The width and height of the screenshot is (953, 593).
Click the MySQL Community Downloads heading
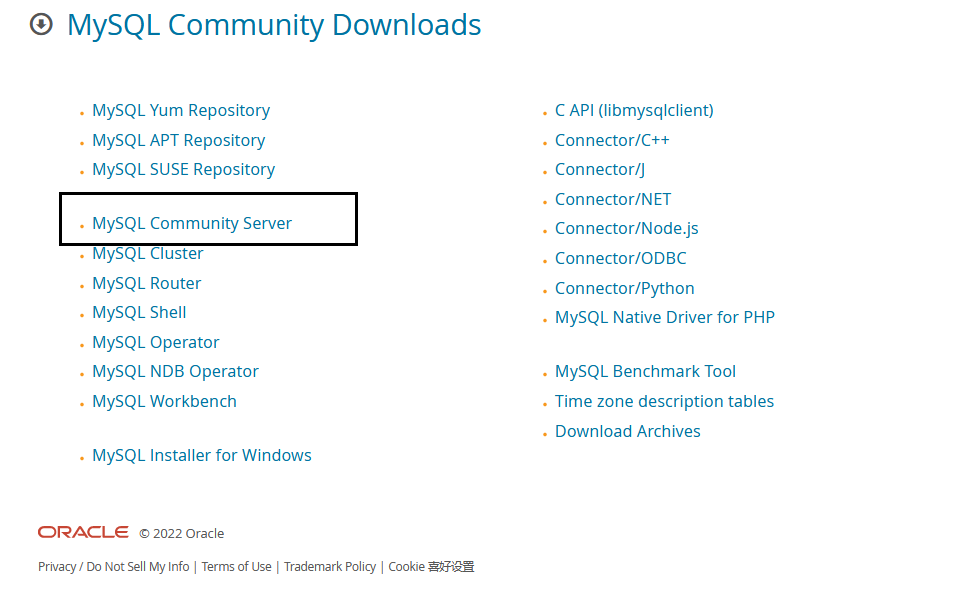274,25
